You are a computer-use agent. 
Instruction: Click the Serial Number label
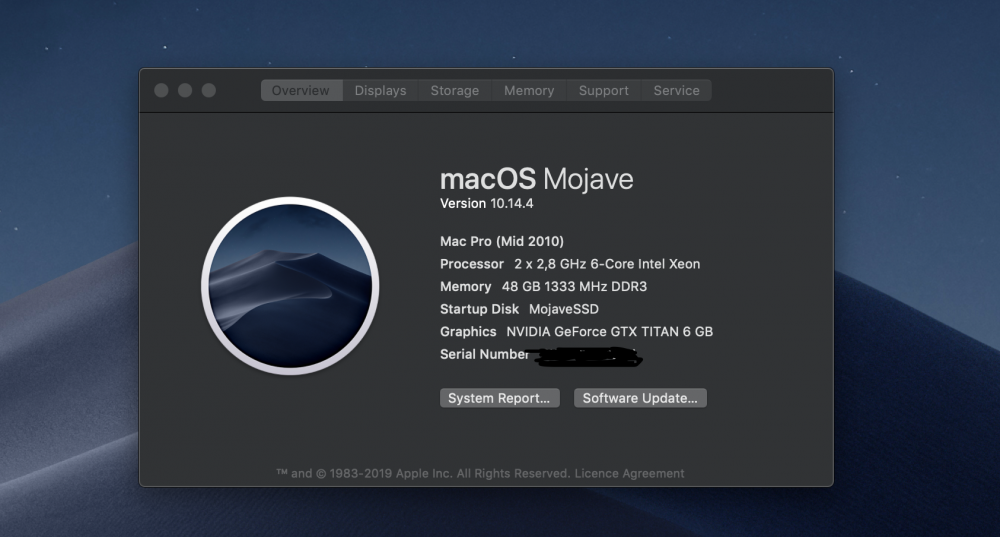coord(484,355)
